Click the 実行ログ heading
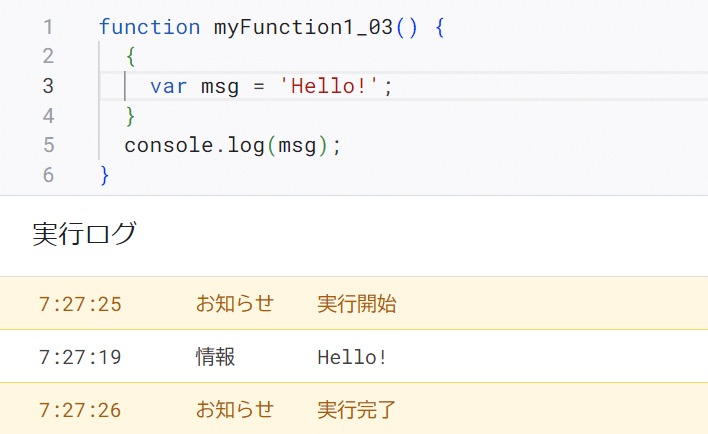The height and width of the screenshot is (434, 708). (x=84, y=233)
